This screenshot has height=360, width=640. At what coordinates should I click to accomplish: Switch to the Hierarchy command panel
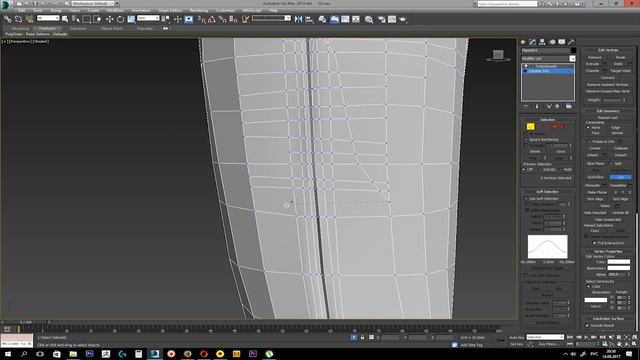click(x=542, y=42)
